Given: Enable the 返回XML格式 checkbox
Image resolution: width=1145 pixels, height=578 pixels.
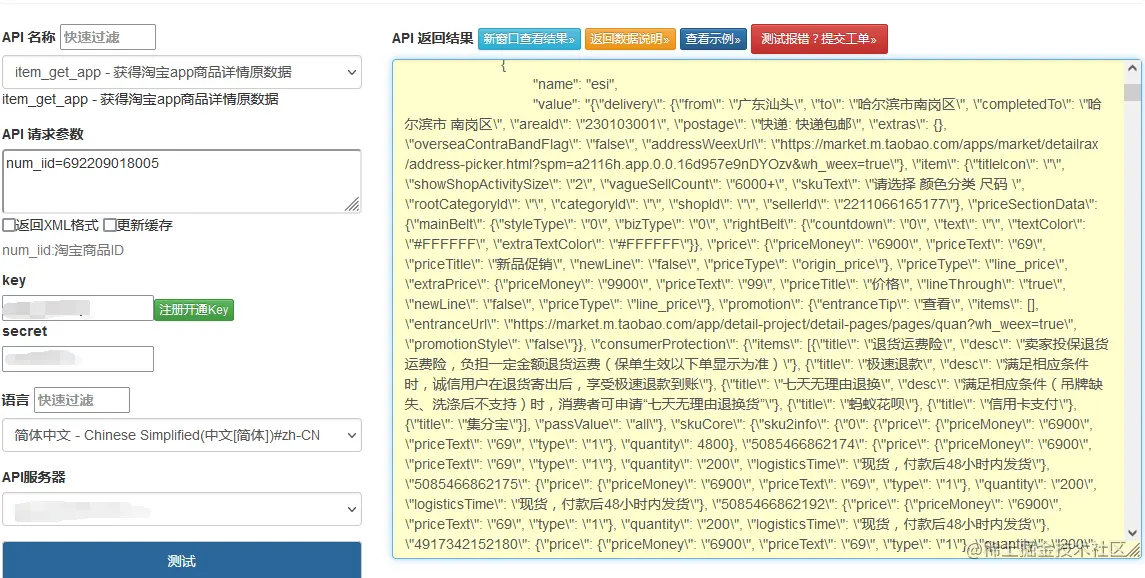Looking at the screenshot, I should pyautogui.click(x=9, y=225).
